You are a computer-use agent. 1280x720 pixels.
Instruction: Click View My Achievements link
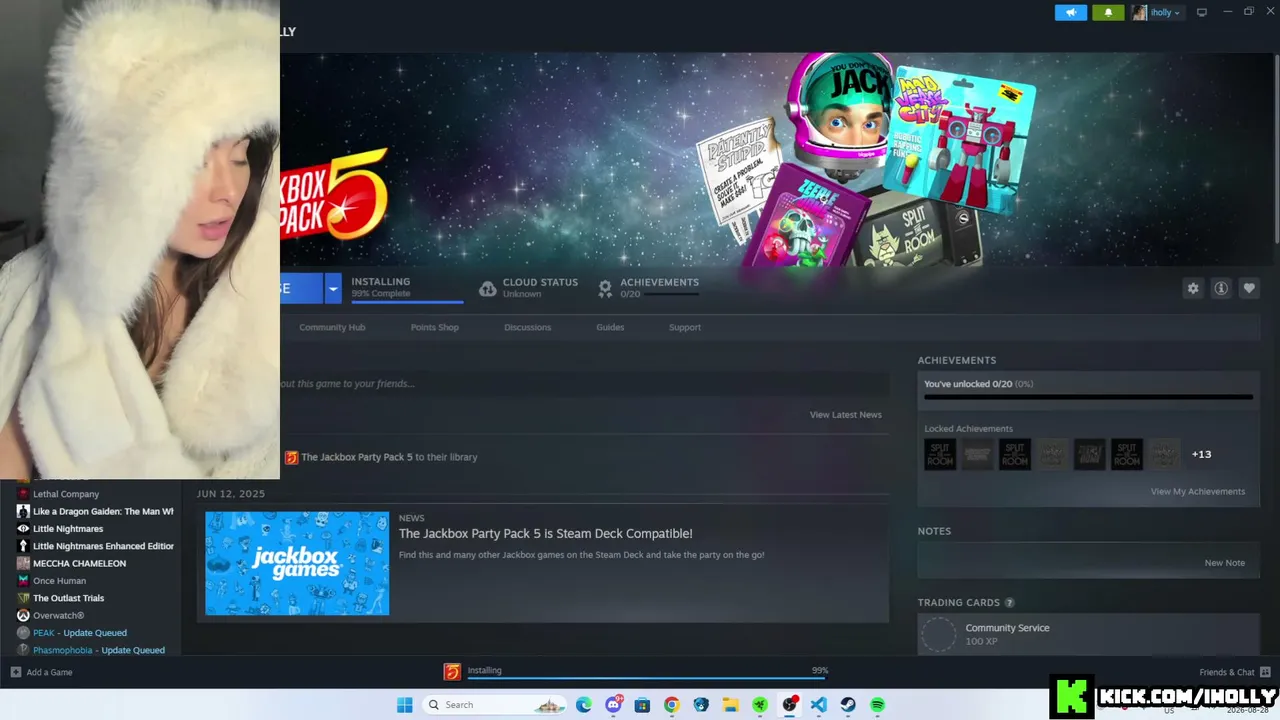click(1197, 492)
